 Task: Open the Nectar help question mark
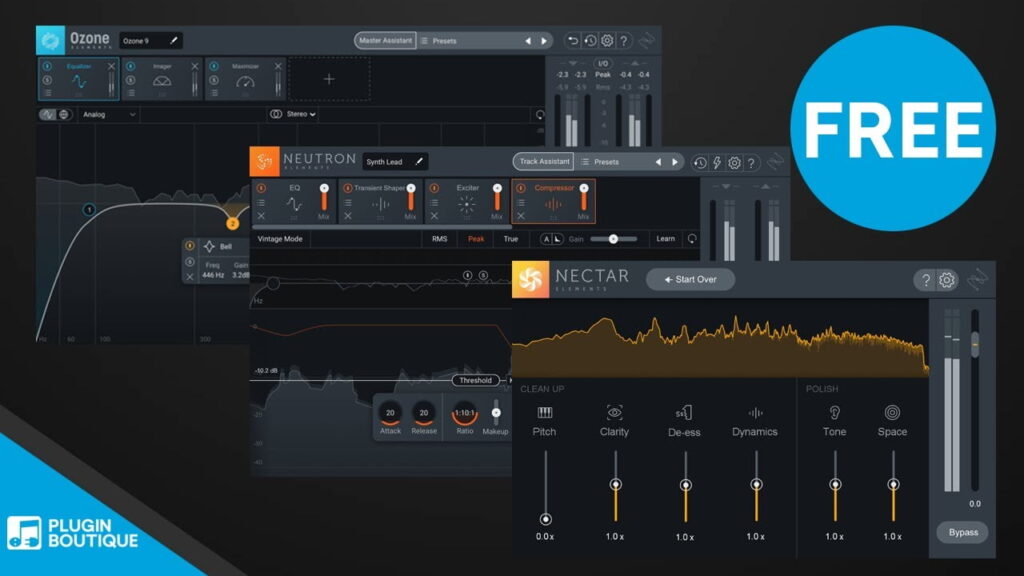pos(925,280)
